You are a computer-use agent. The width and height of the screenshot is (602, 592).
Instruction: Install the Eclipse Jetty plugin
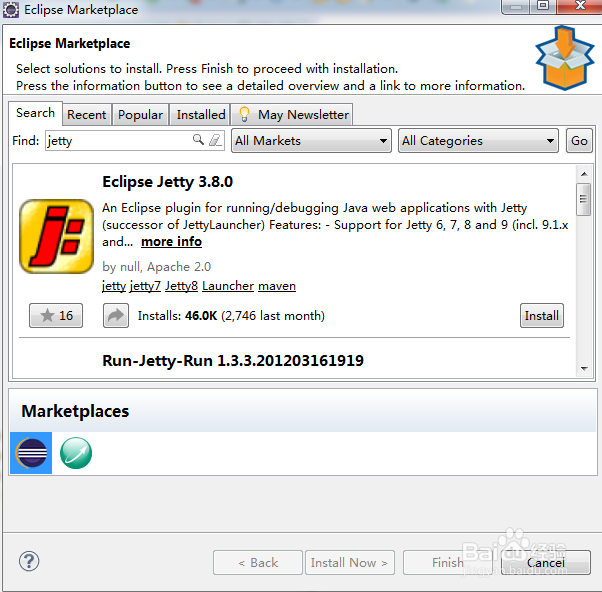(x=542, y=316)
